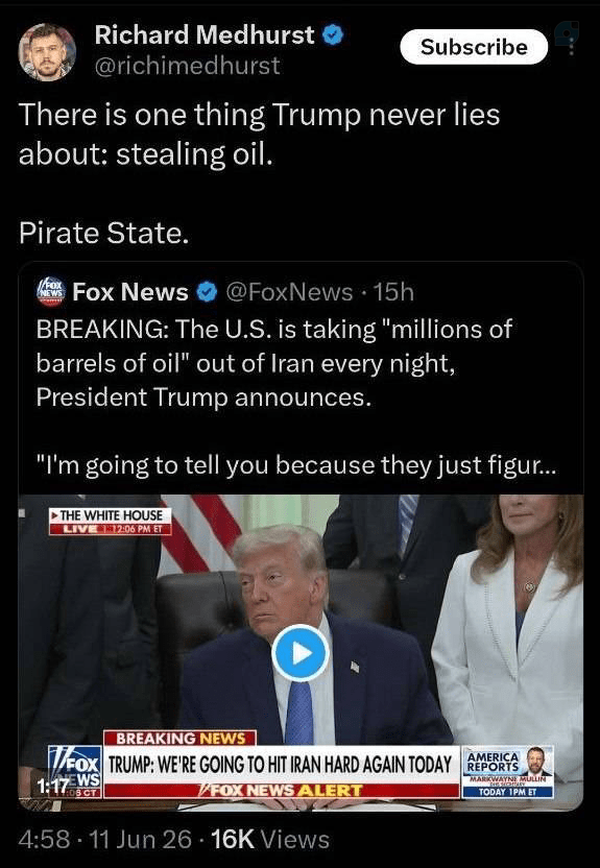Screen dimensions: 600x868
Task: Open the Fox News account name
Action: click(x=131, y=292)
